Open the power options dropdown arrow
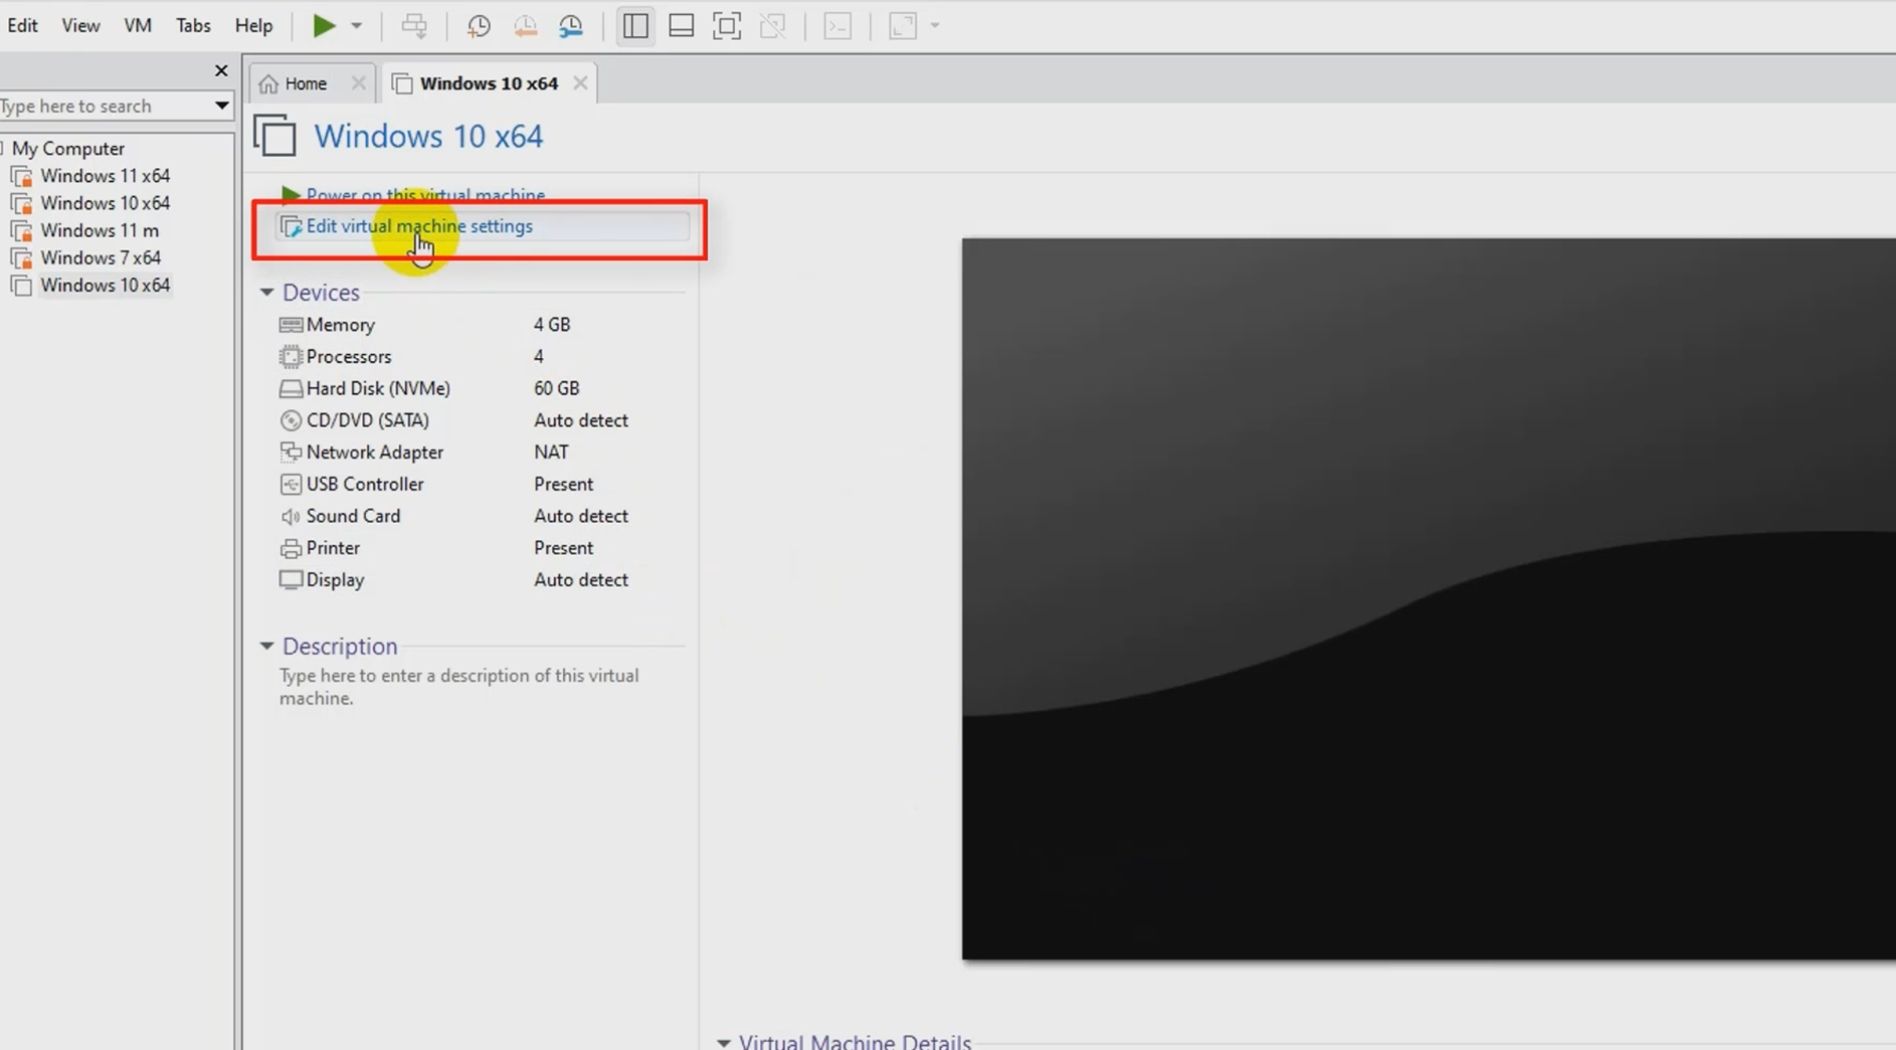The height and width of the screenshot is (1050, 1896). (x=356, y=26)
